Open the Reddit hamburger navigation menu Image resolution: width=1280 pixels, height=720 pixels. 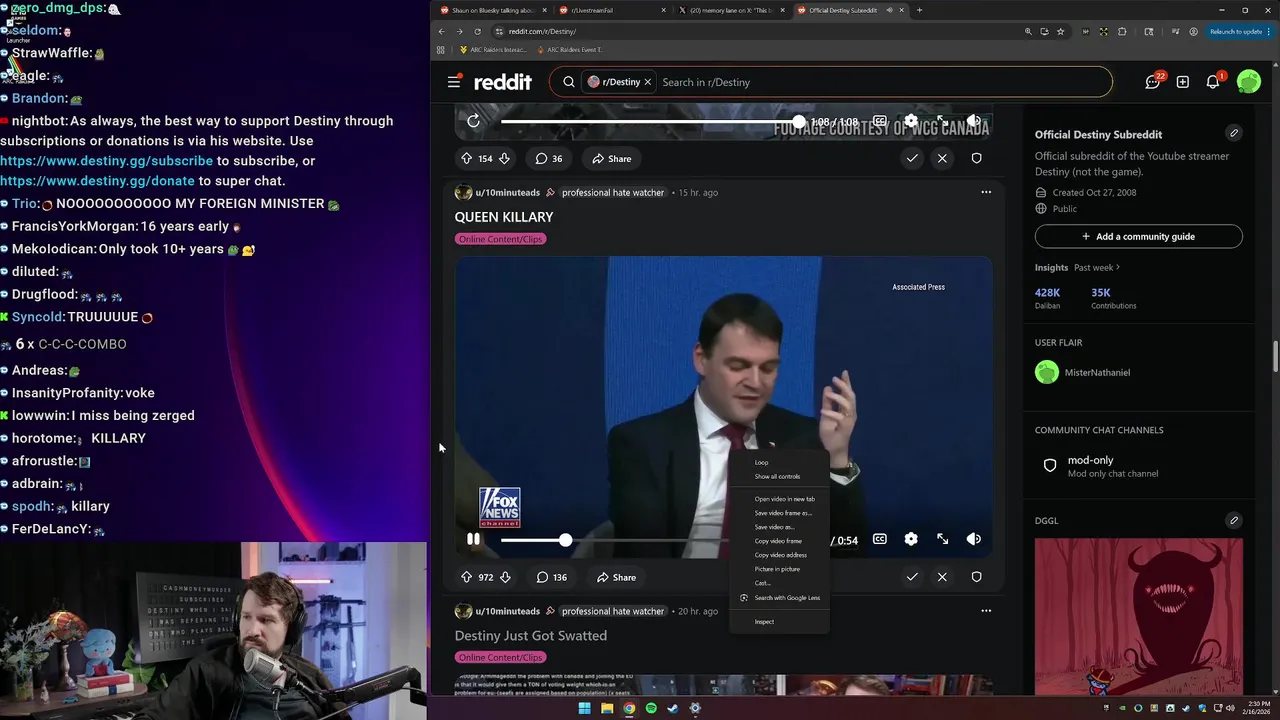pos(454,82)
